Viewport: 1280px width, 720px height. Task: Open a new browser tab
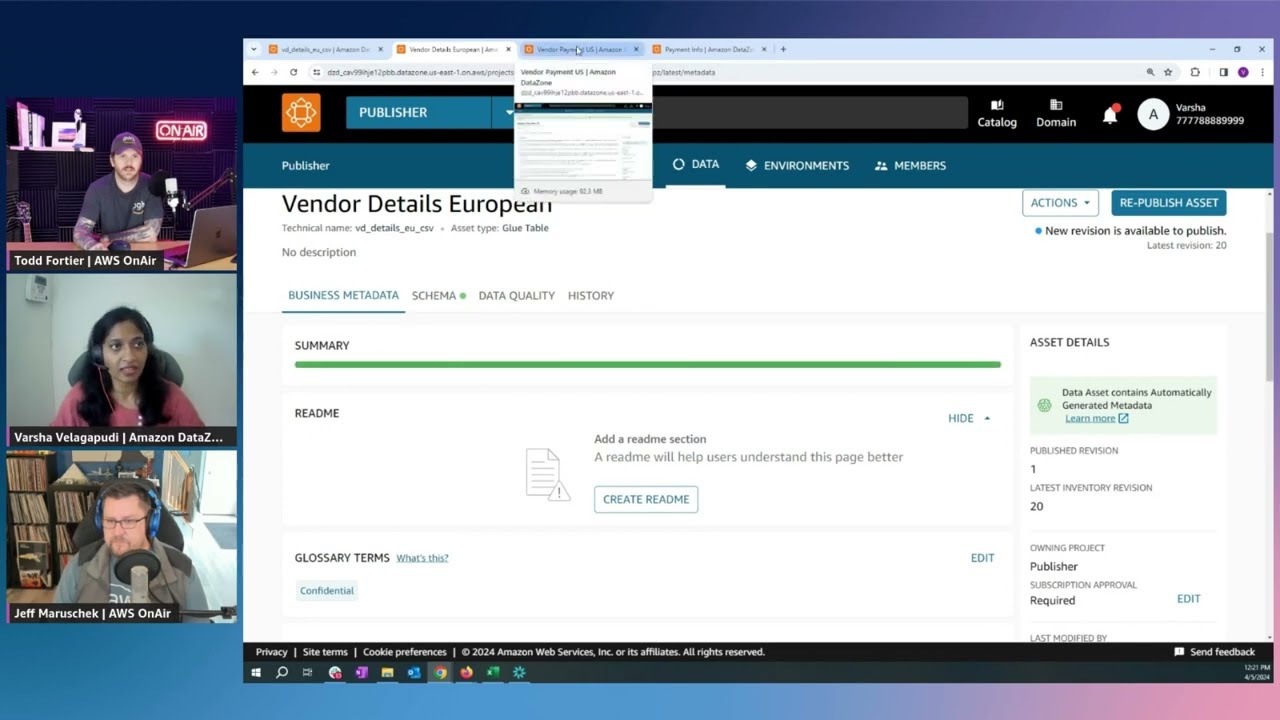783,49
